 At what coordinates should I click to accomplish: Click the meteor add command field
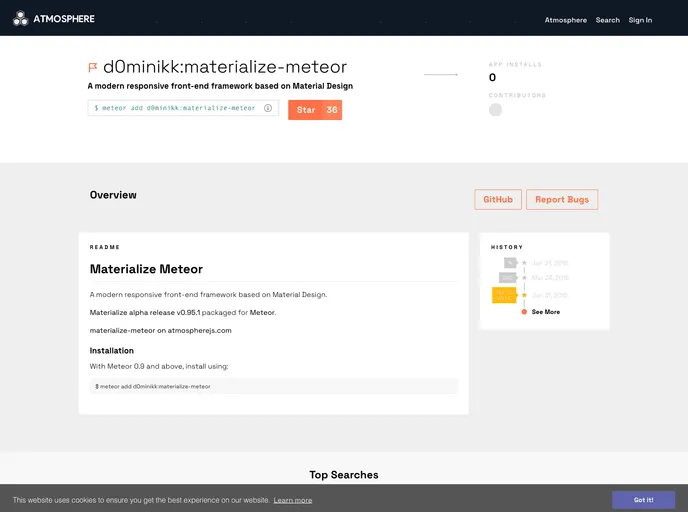tap(183, 108)
